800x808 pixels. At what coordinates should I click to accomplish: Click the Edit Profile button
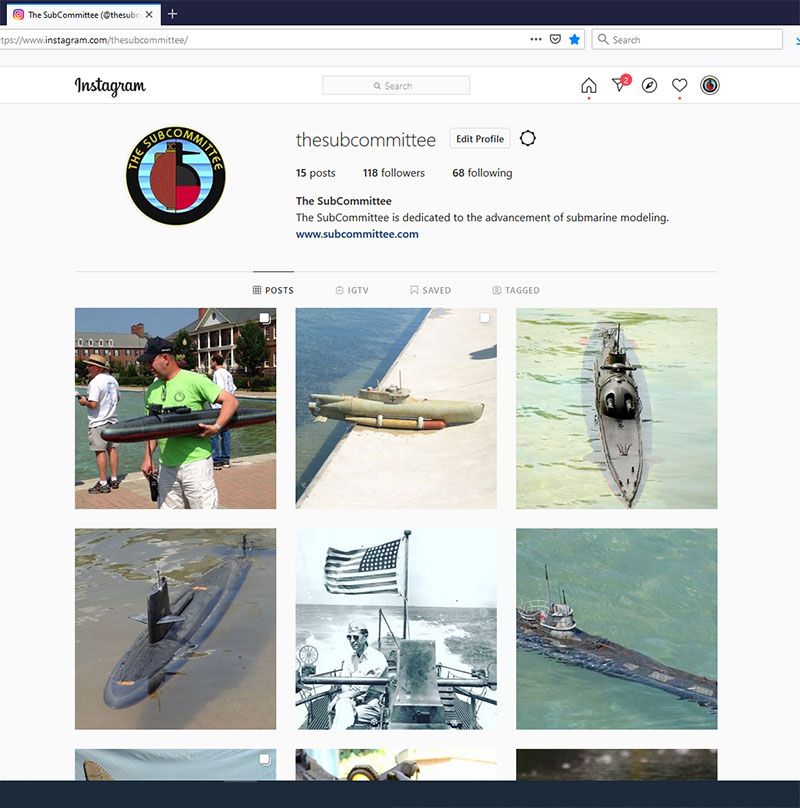(x=480, y=139)
